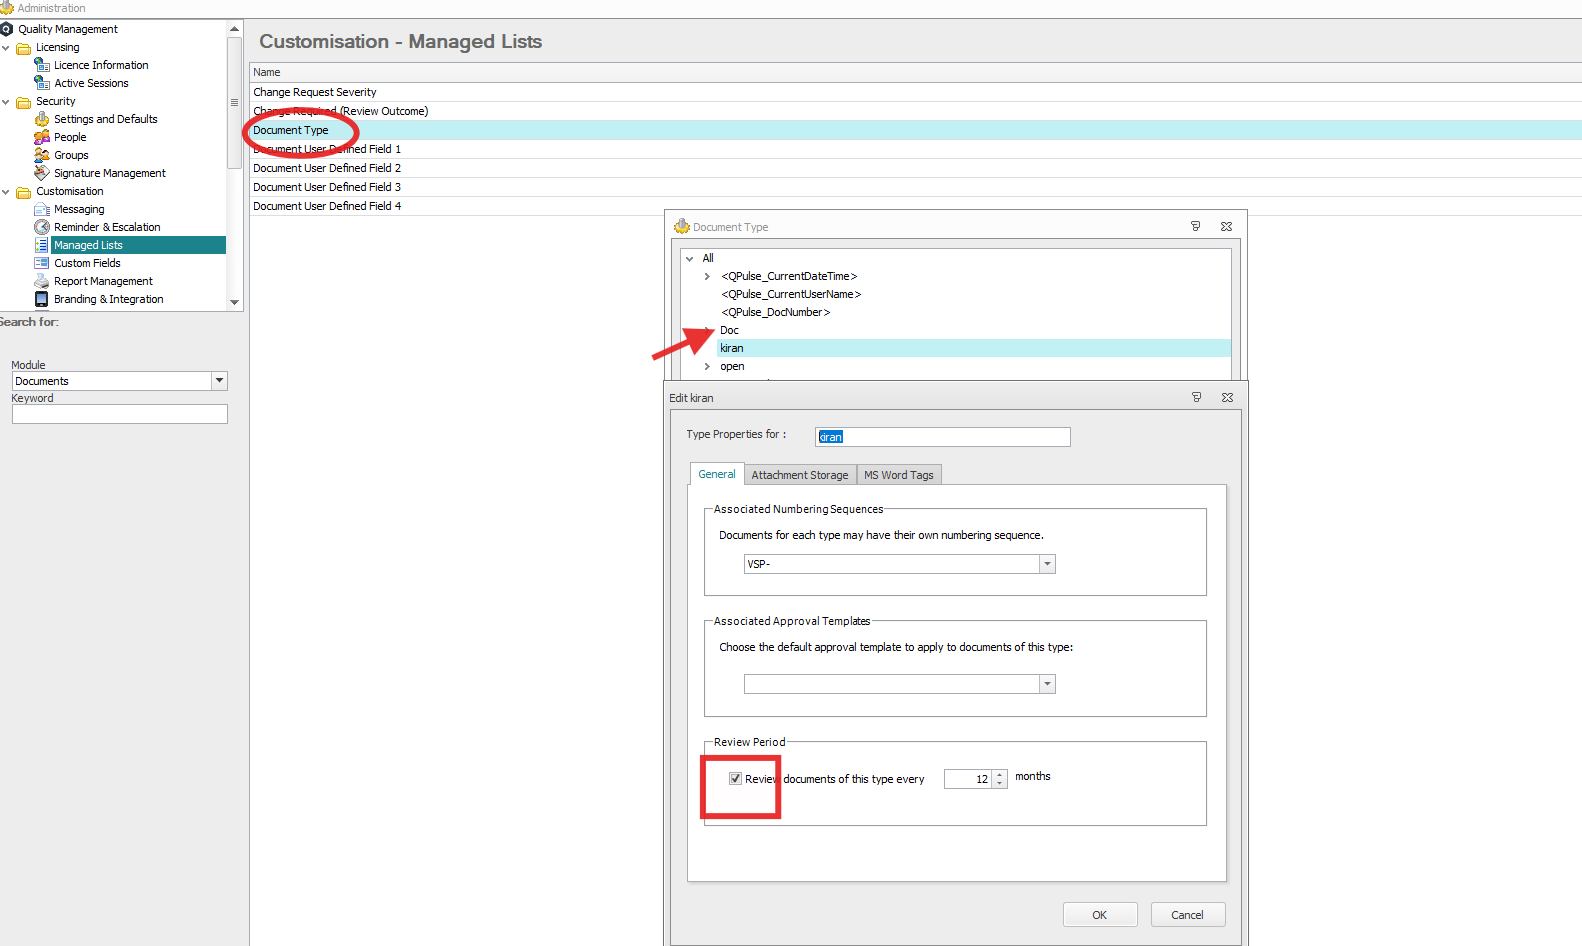The width and height of the screenshot is (1582, 946).
Task: Click the OK button
Action: 1100,915
